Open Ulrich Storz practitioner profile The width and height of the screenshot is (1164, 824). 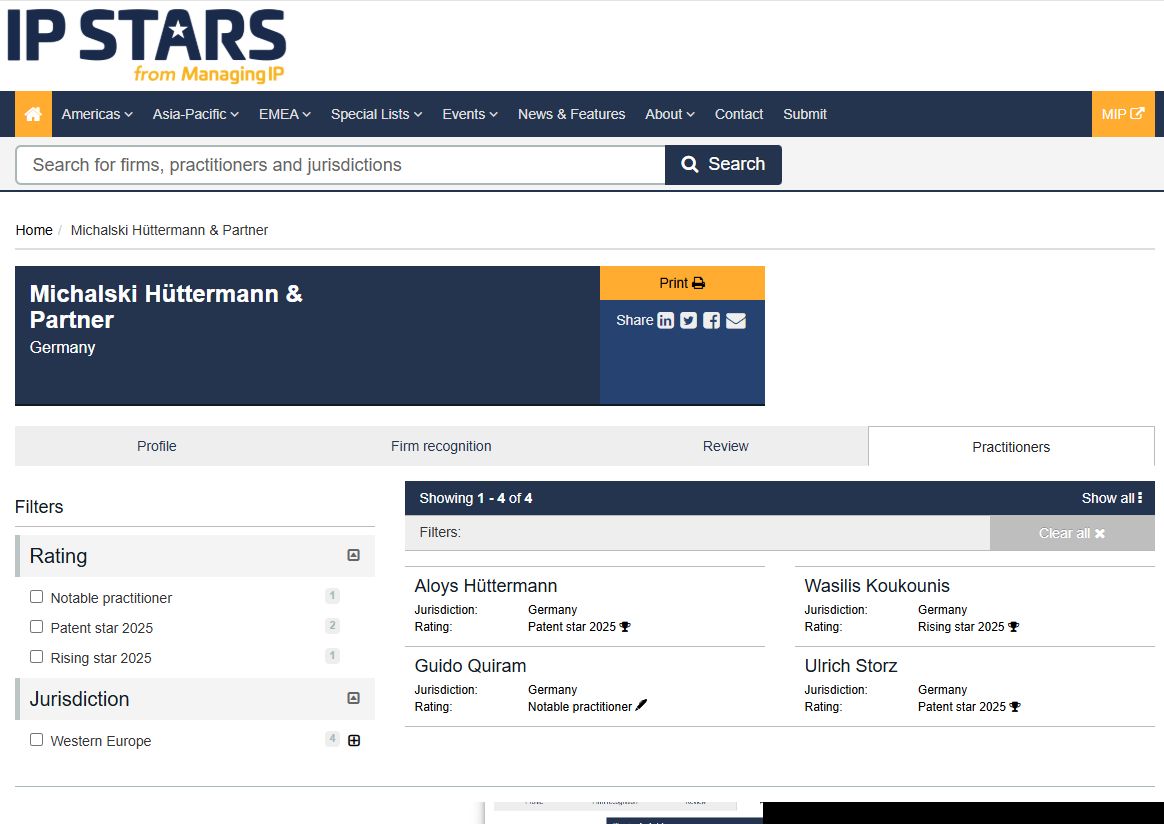[851, 666]
